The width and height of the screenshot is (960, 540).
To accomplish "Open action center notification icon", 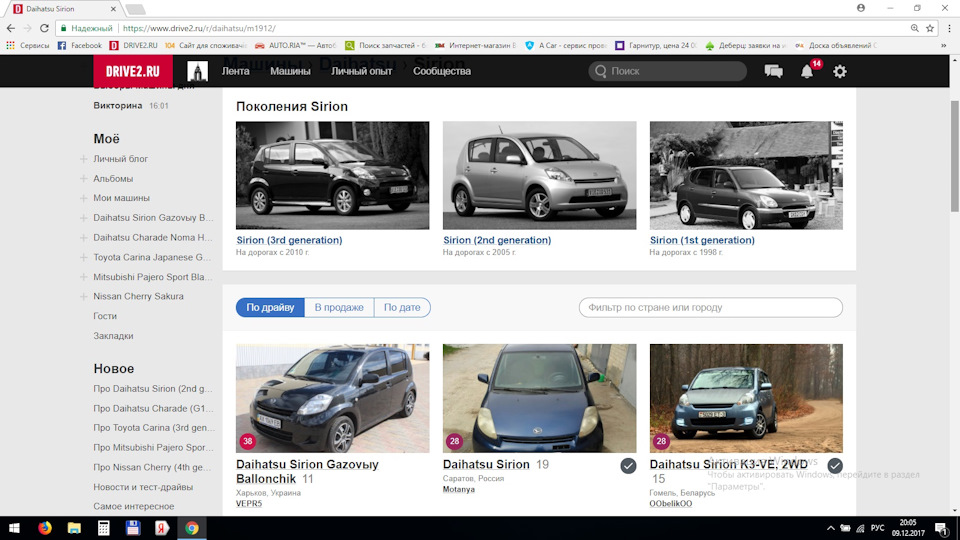I will [x=942, y=528].
